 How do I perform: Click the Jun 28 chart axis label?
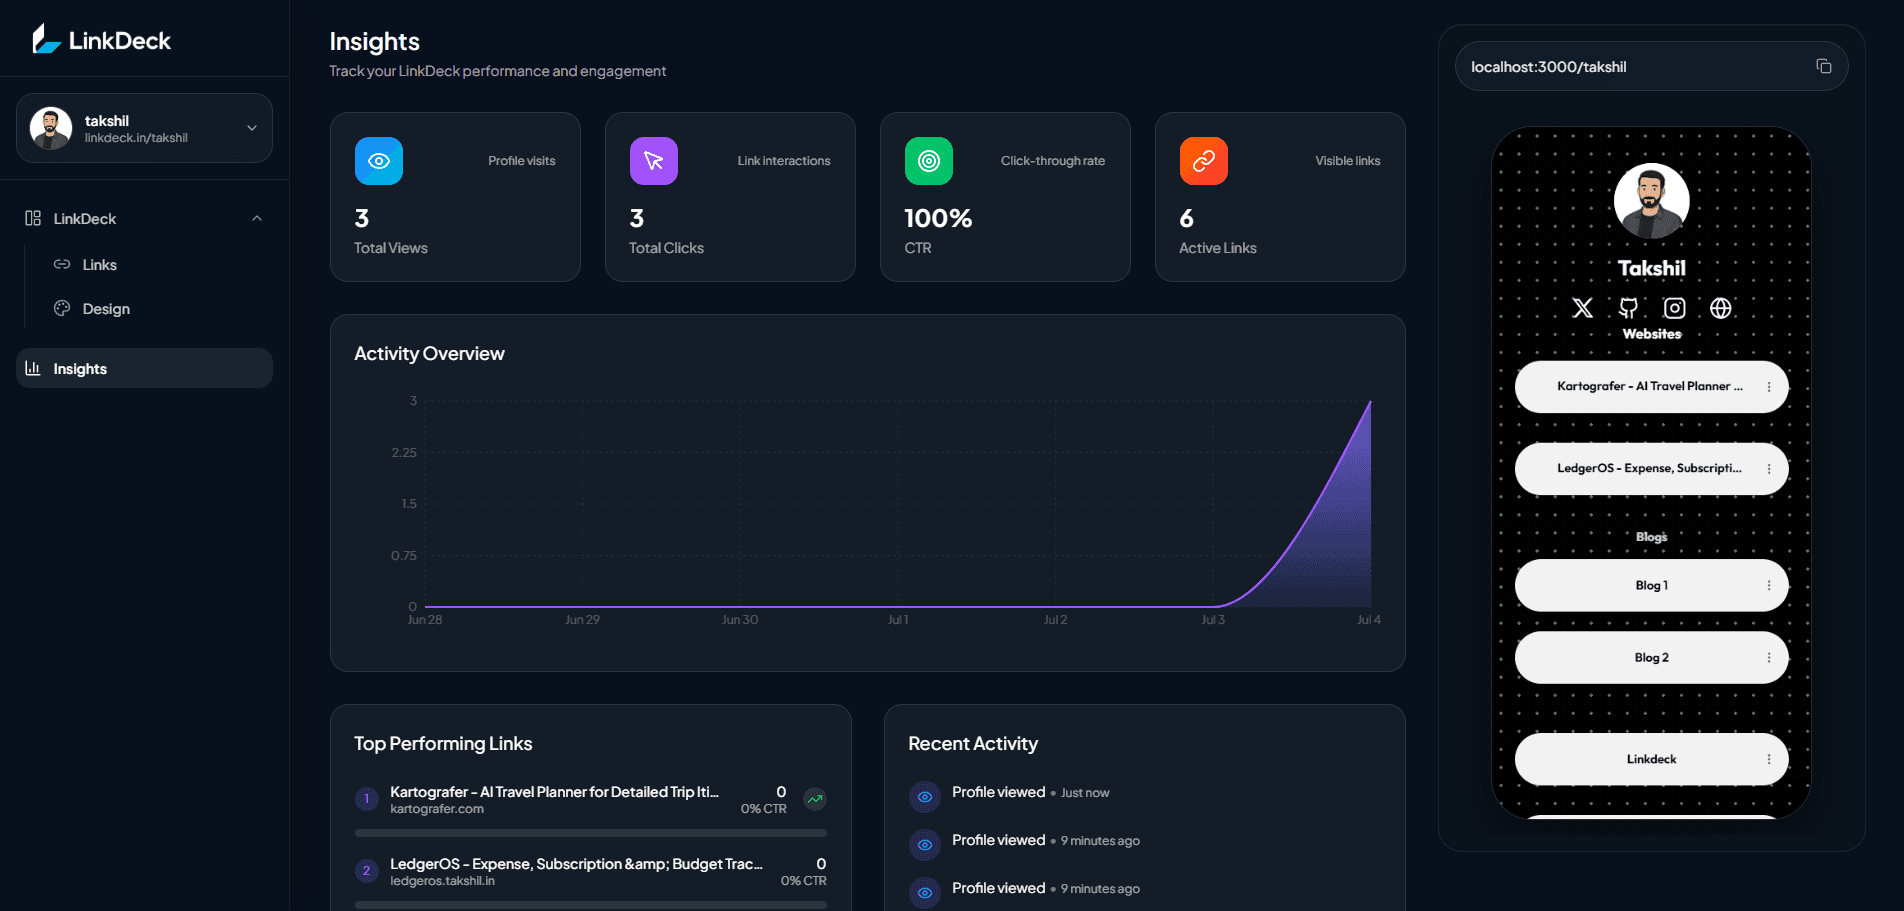(x=425, y=620)
